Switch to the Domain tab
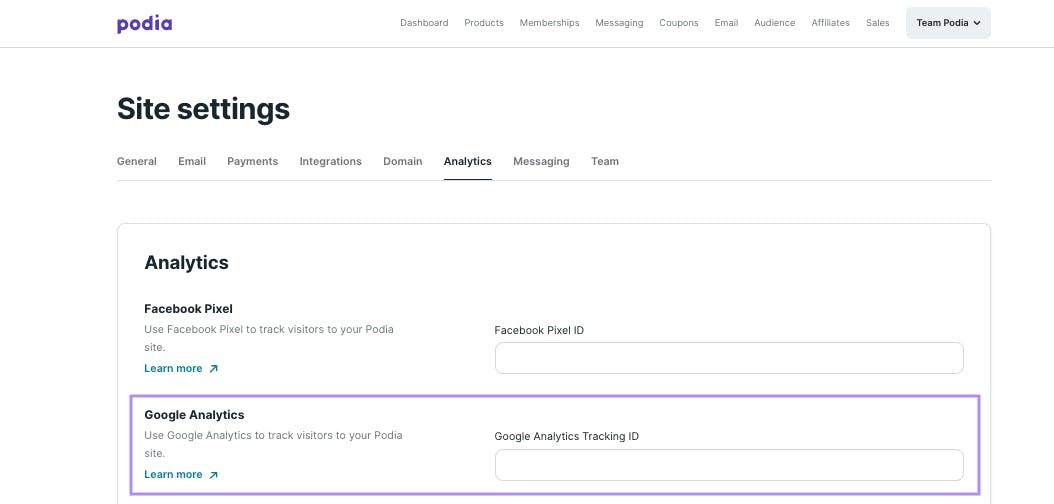The image size is (1054, 504). click(403, 161)
